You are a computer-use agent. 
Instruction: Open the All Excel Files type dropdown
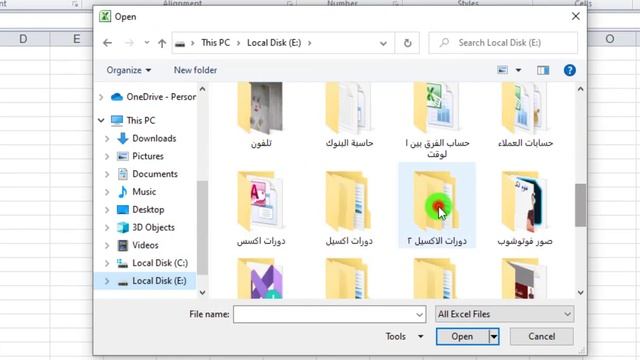point(504,314)
